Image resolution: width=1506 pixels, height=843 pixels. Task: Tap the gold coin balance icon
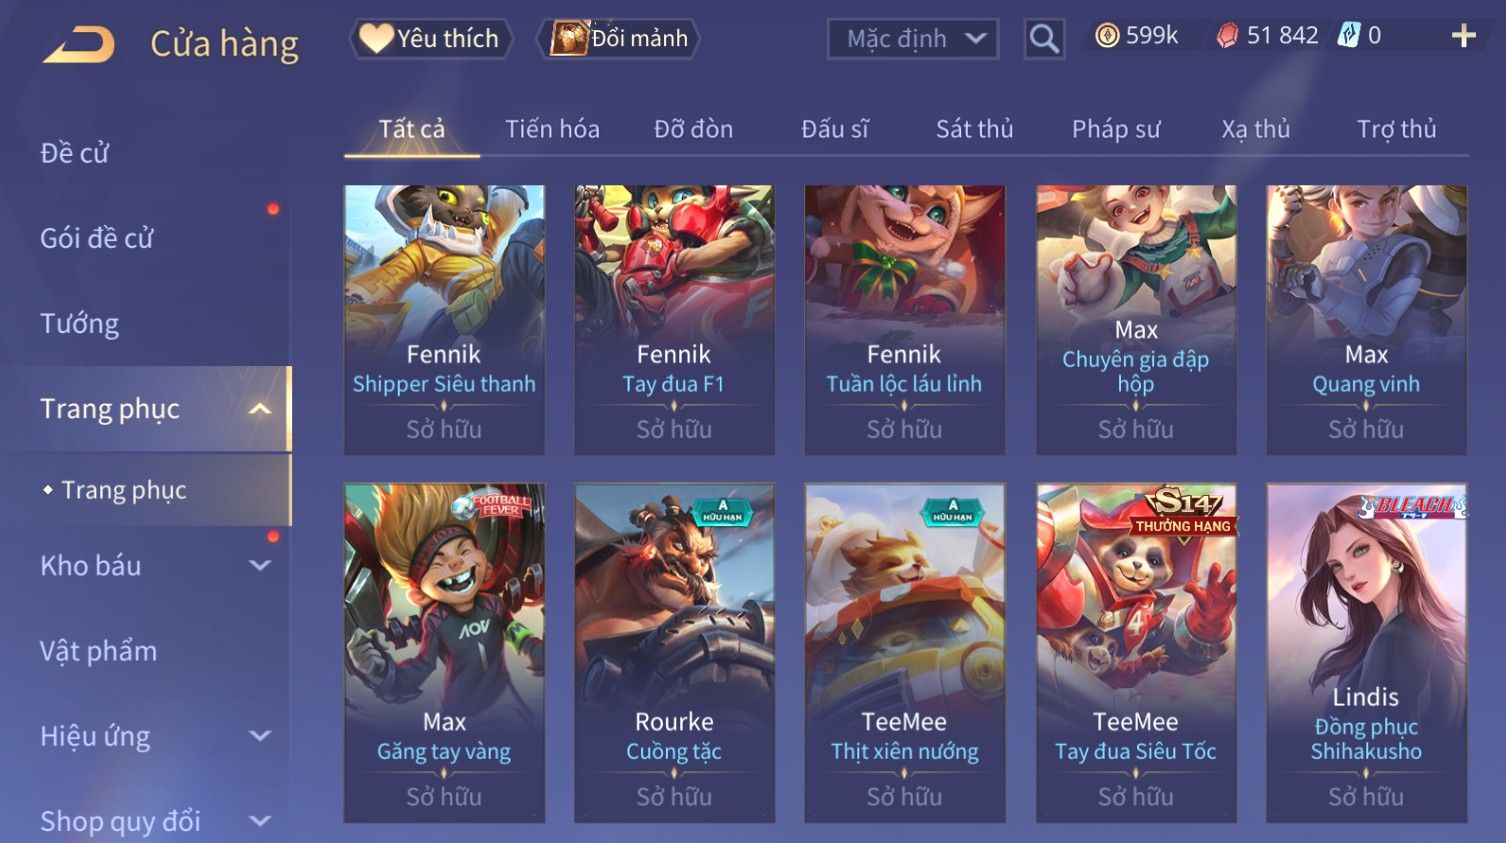(1106, 36)
